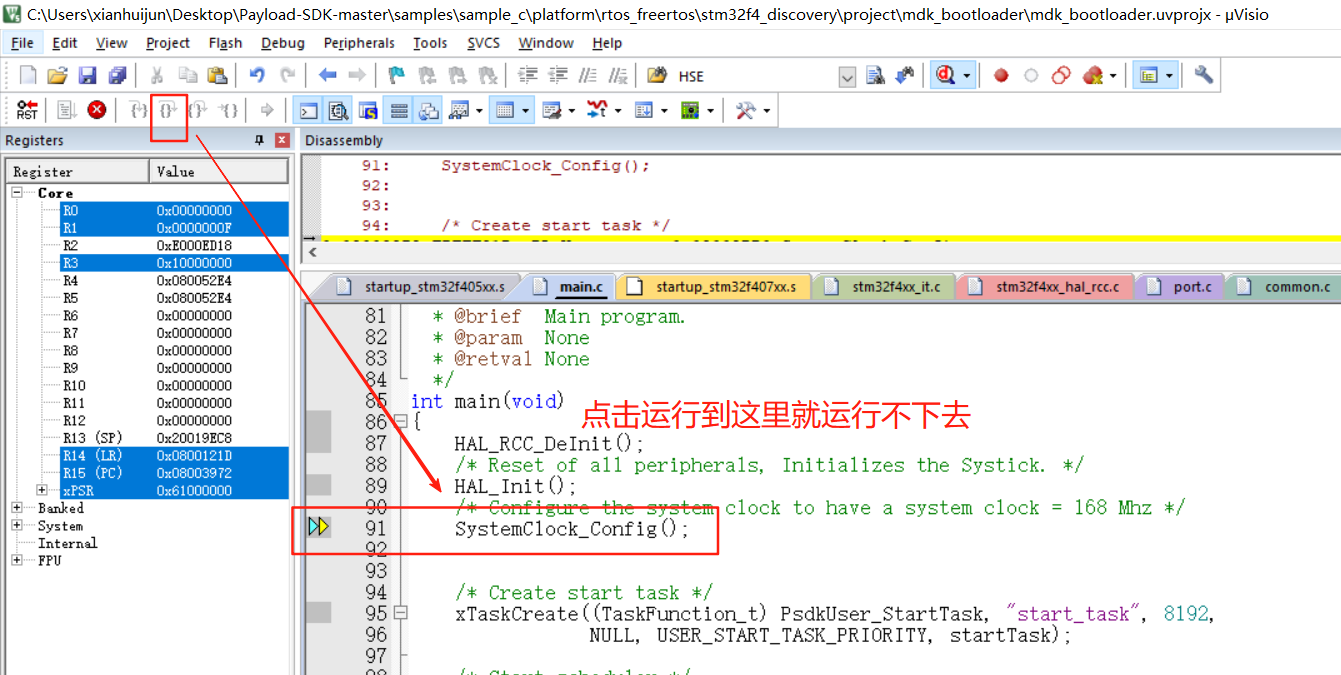Toggle the Memory Windows button
The height and width of the screenshot is (675, 1341).
point(506,110)
